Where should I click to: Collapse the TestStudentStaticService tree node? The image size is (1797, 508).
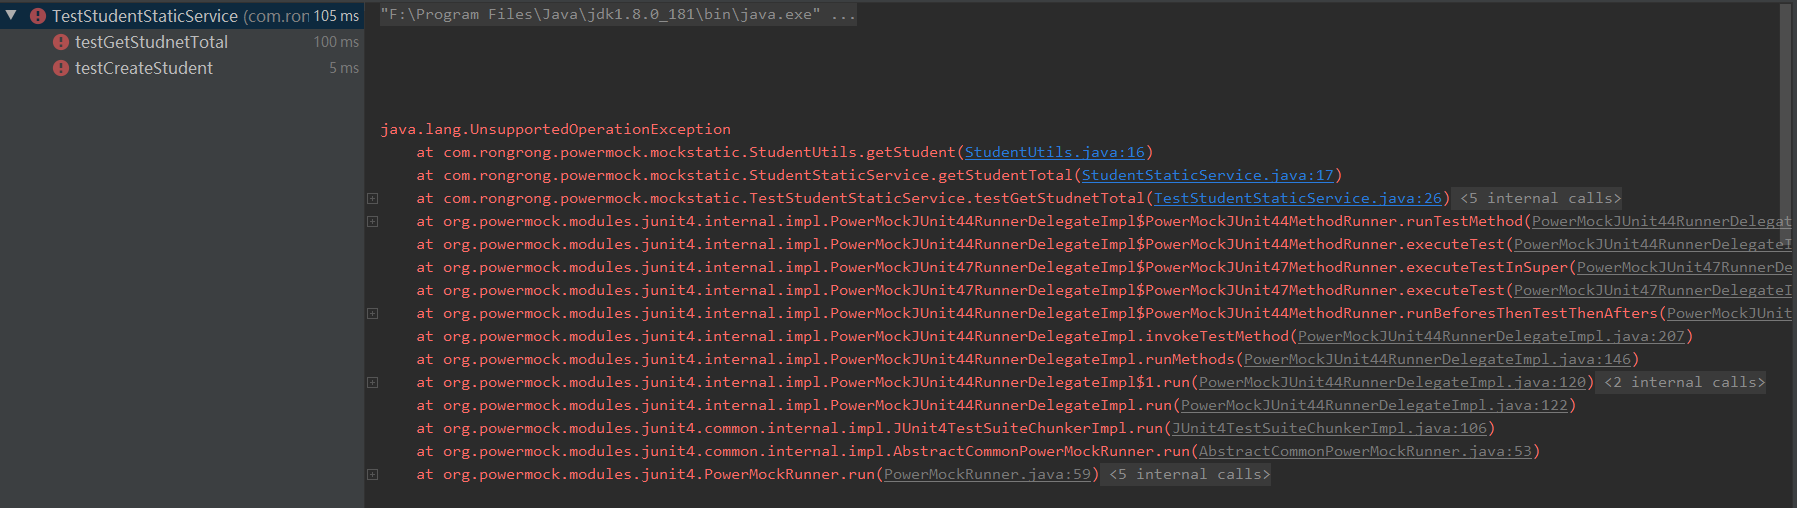coord(11,16)
